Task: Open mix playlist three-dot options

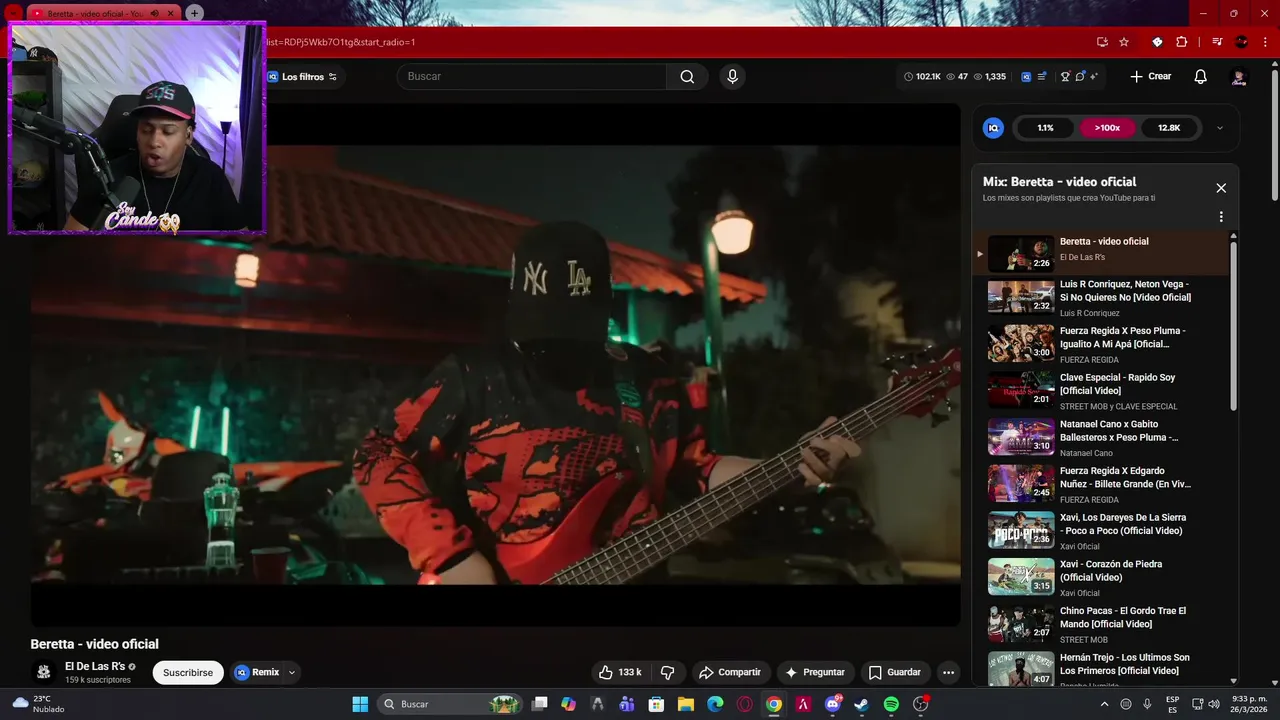Action: tap(1221, 217)
